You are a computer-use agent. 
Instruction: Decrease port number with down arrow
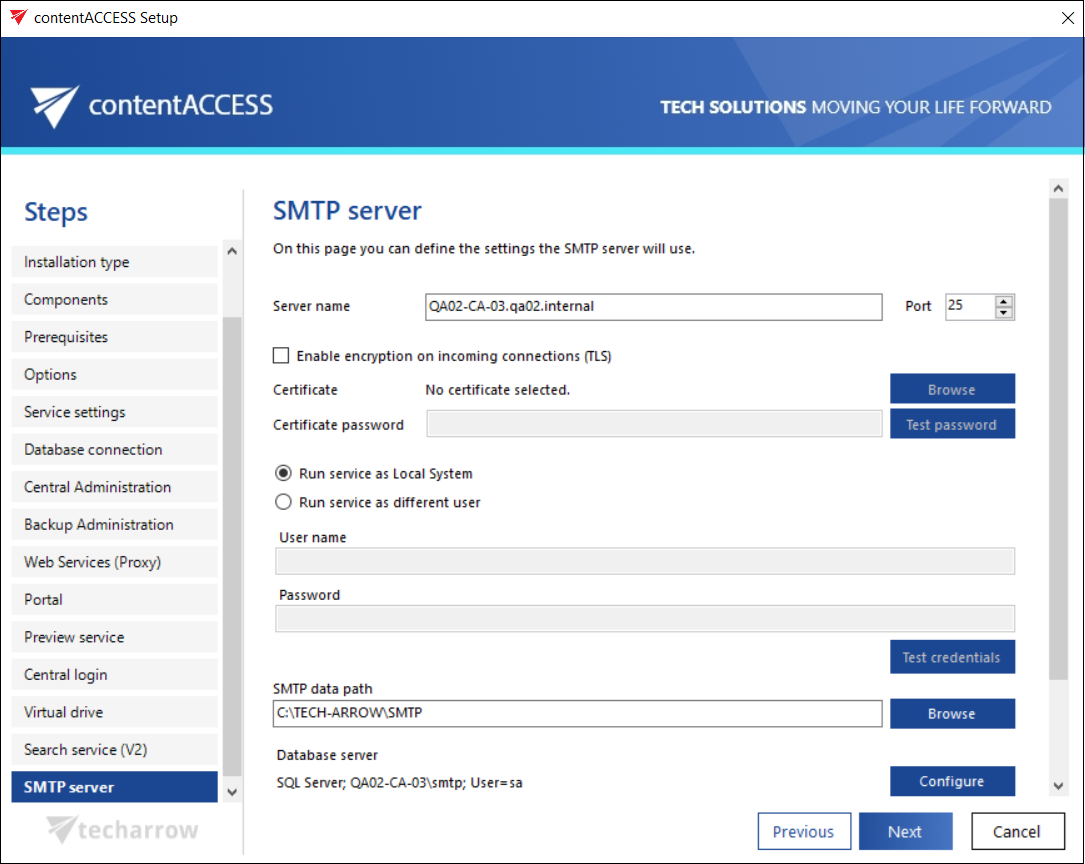[1004, 313]
